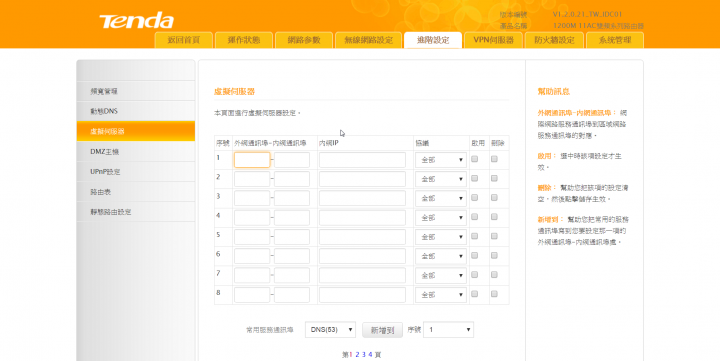Viewport: 720px width, 361px height.
Task: Open the VPN伺服器 tab
Action: coord(494,40)
